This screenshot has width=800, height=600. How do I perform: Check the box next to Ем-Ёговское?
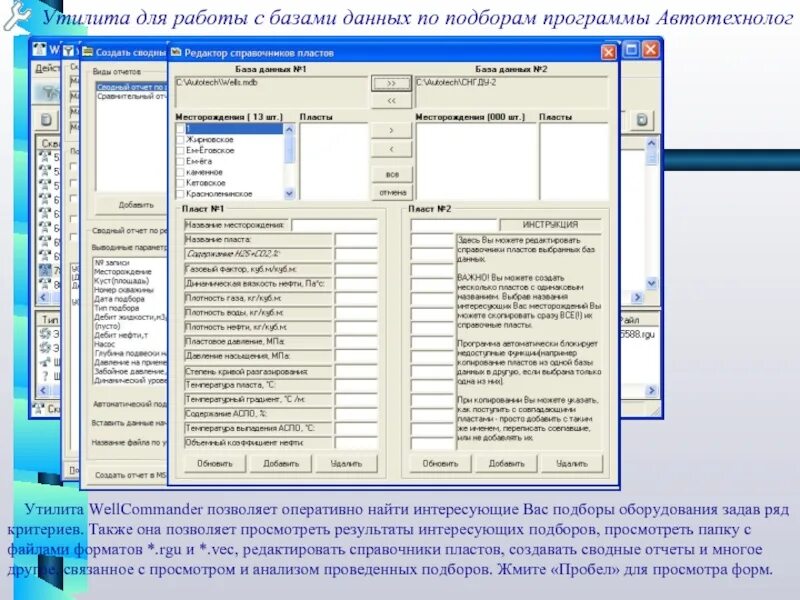pyautogui.click(x=180, y=151)
